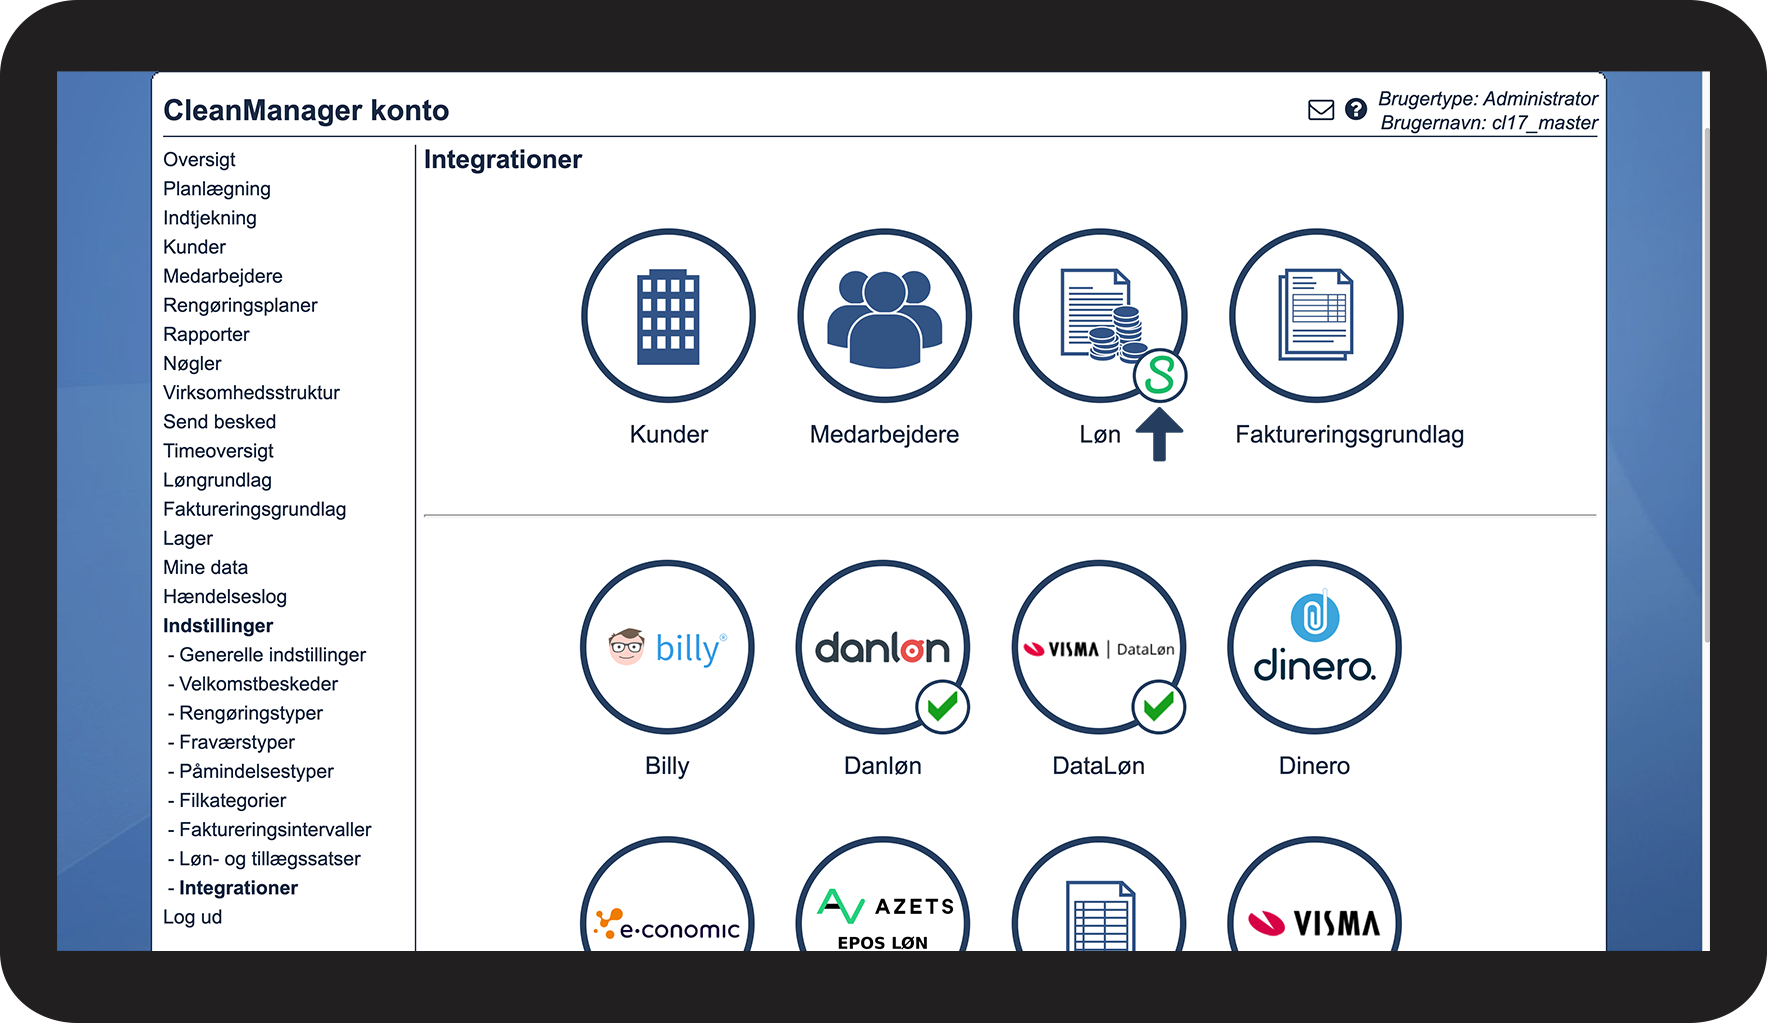Click the Danløn caption below its logo
1767x1023 pixels.
pos(883,766)
